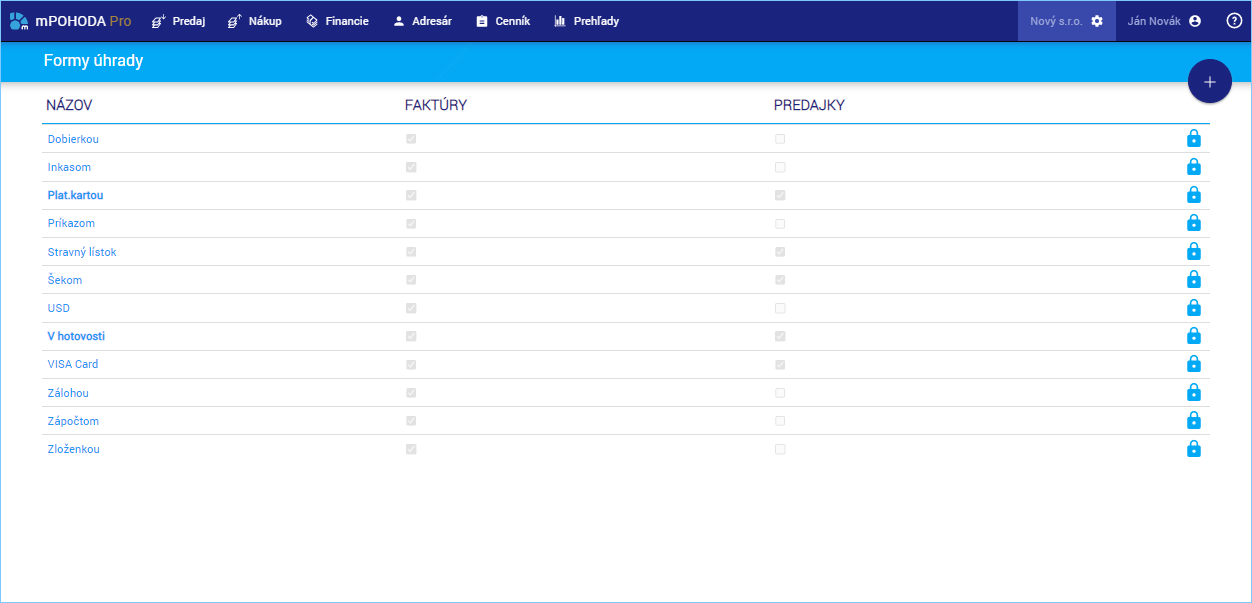This screenshot has width=1252, height=603.
Task: Toggle Predajky checkbox for Inkasom
Action: click(780, 167)
